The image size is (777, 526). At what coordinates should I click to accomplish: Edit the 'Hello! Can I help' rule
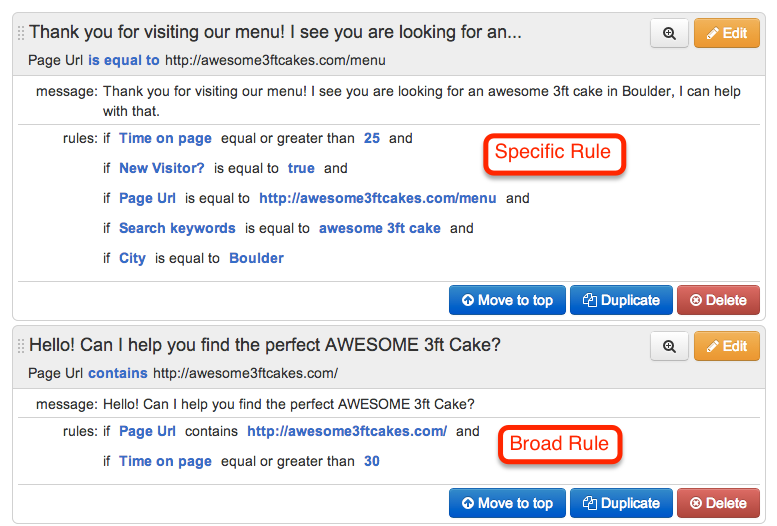(726, 346)
